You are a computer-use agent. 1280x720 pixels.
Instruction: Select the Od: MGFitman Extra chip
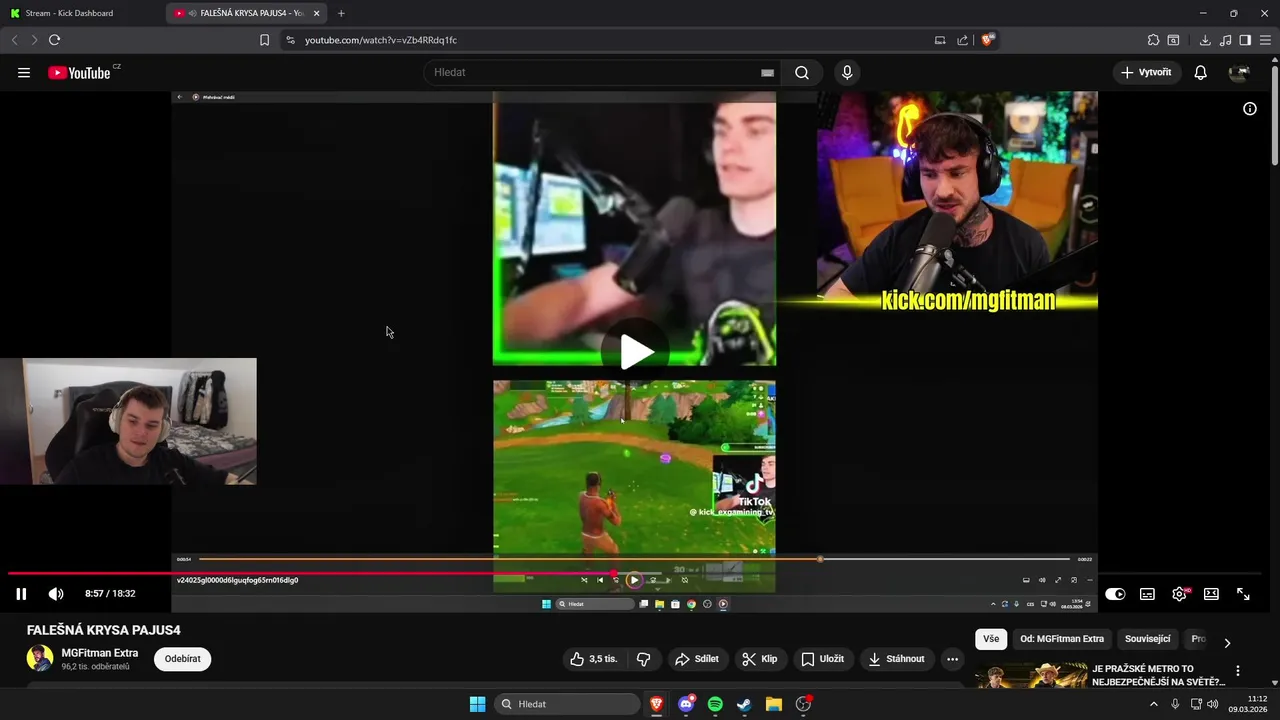[1062, 639]
